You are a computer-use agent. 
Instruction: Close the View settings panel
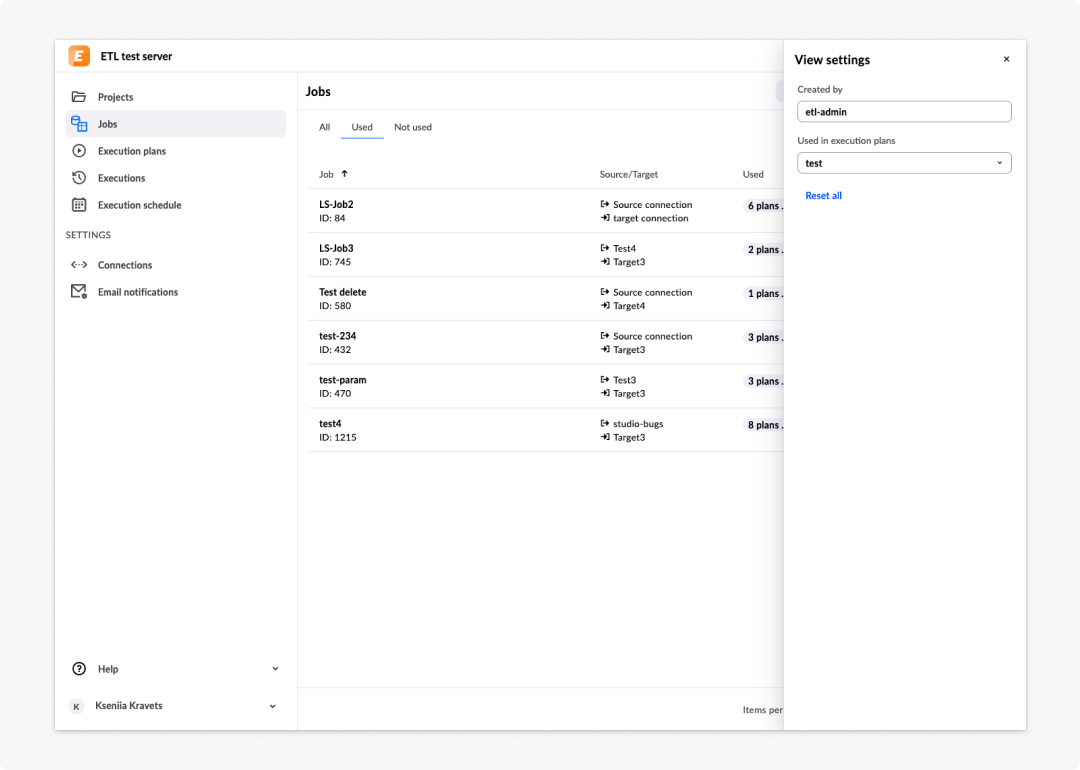point(1006,59)
